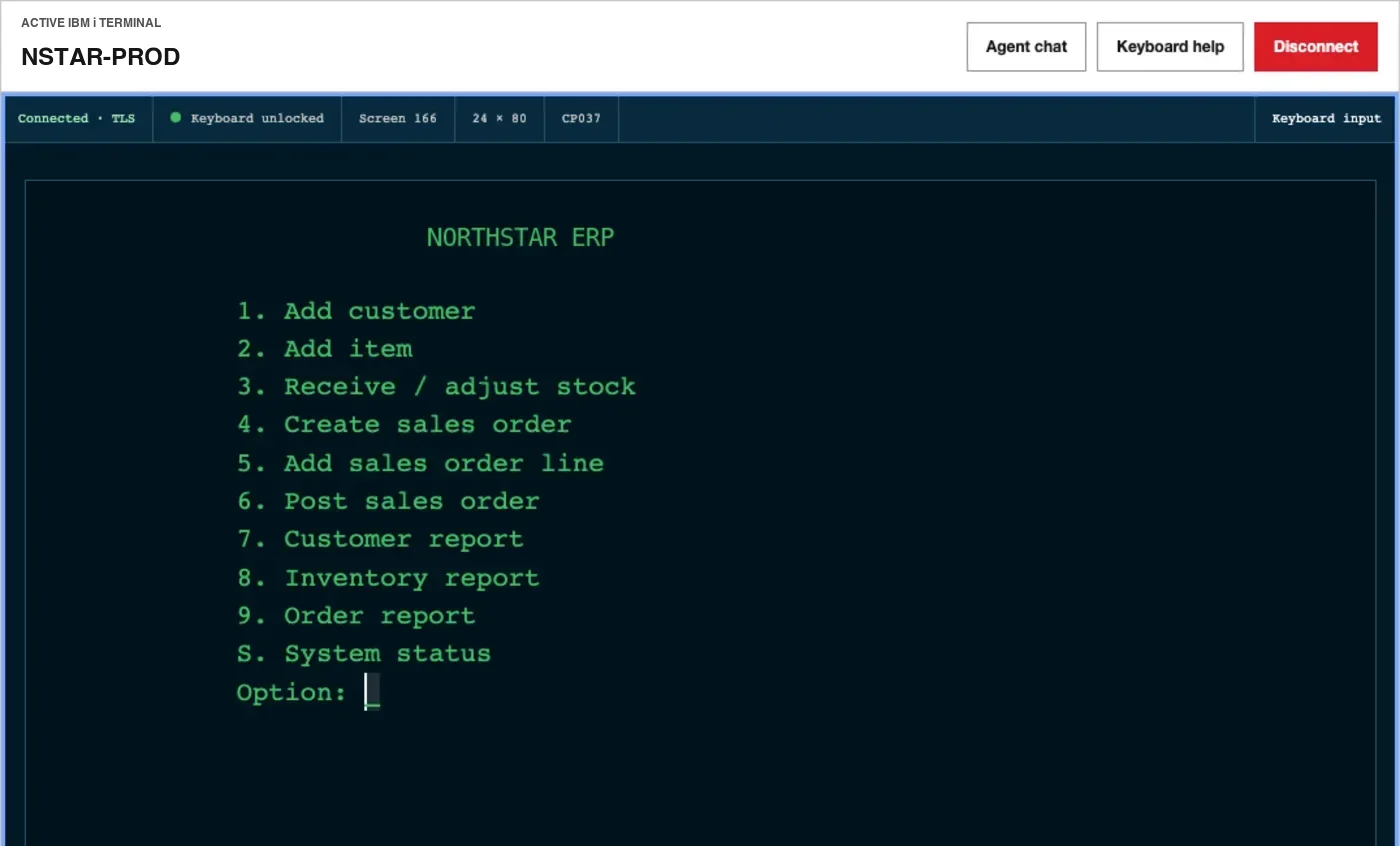1400x846 pixels.
Task: Select menu line 9. Order report
Action: [x=356, y=616]
